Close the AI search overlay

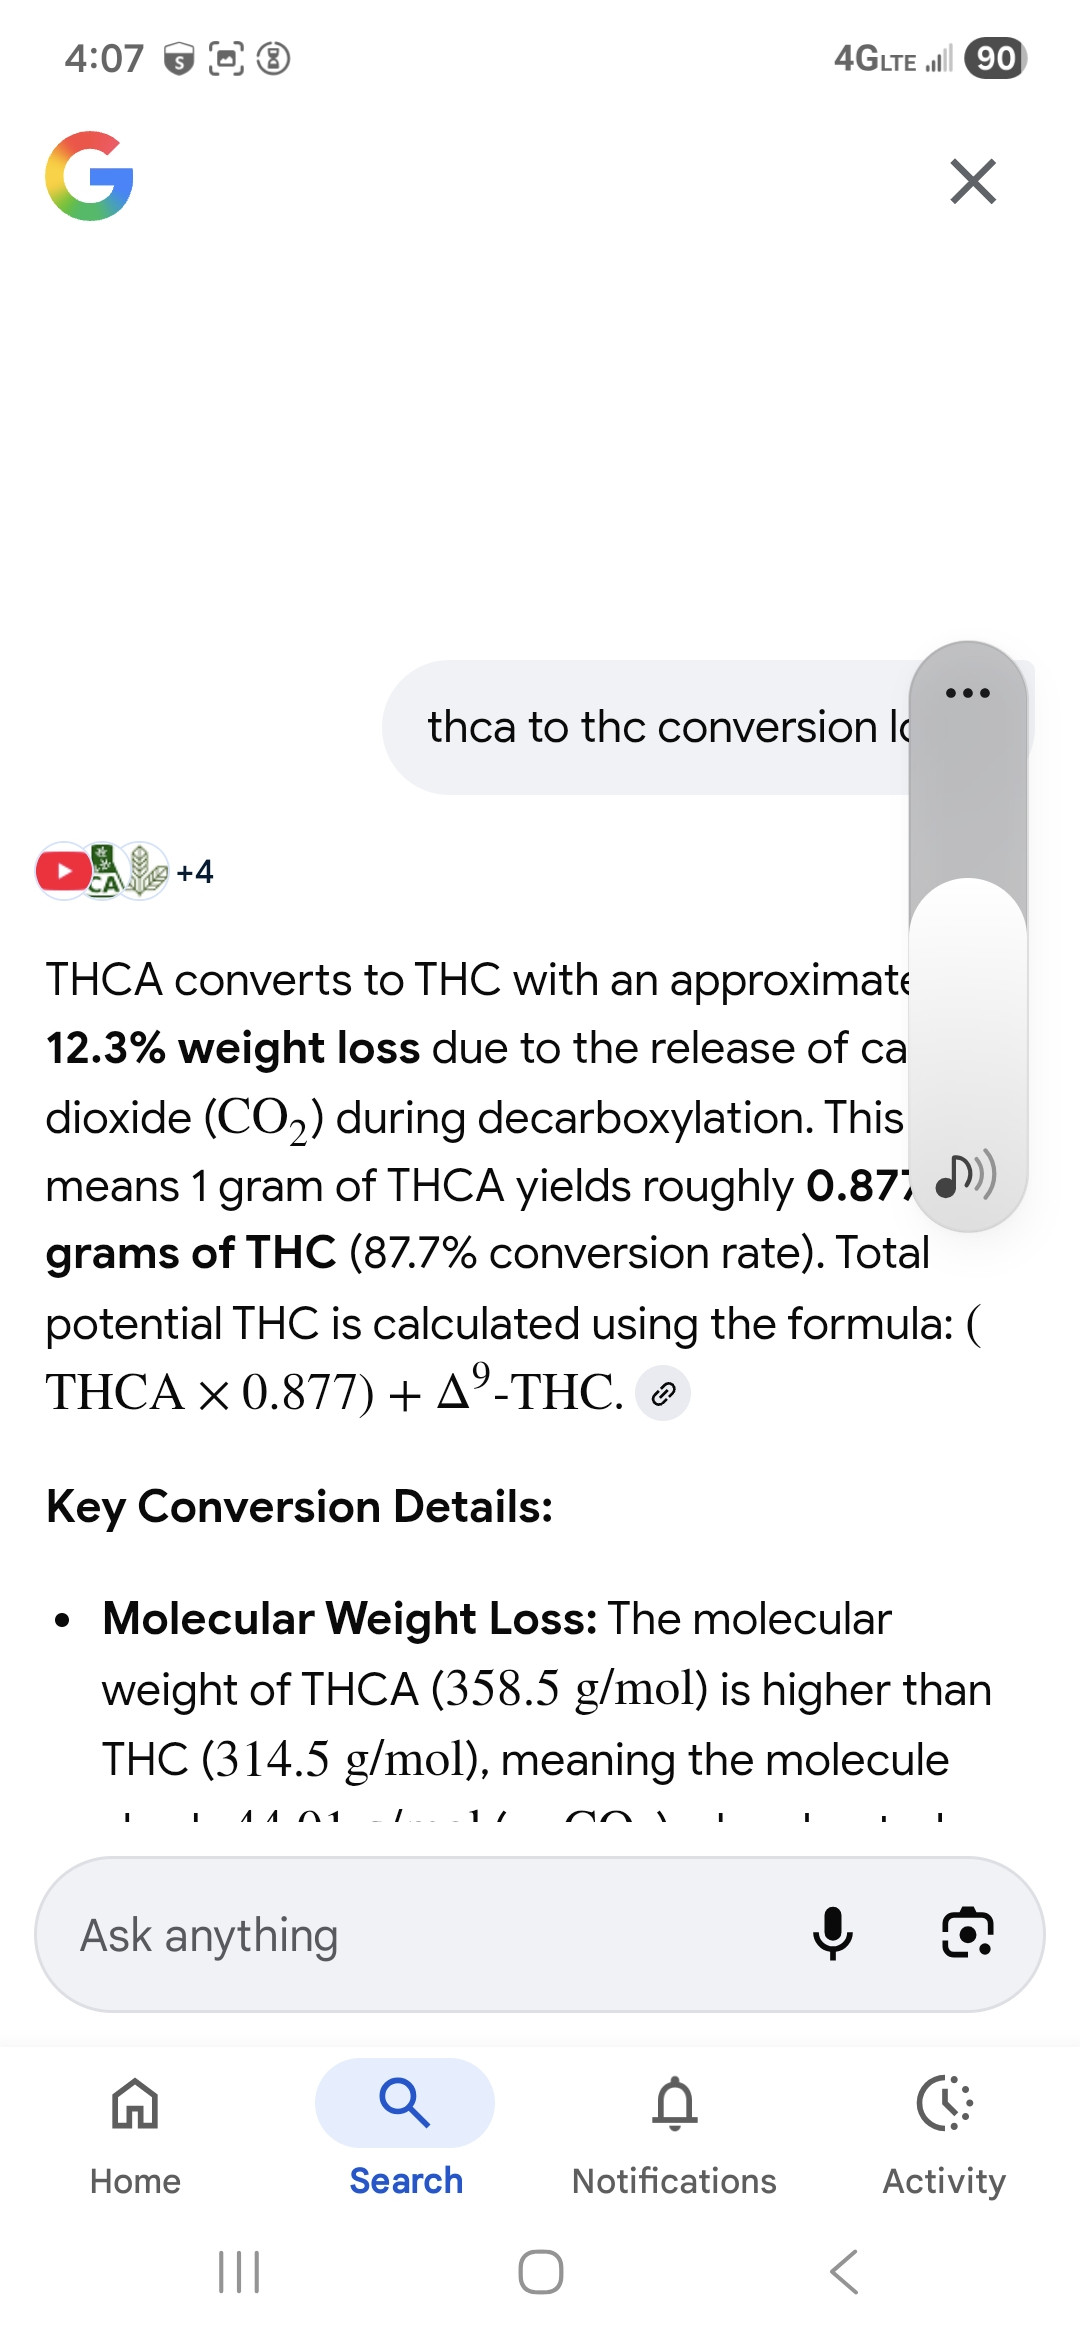click(973, 181)
